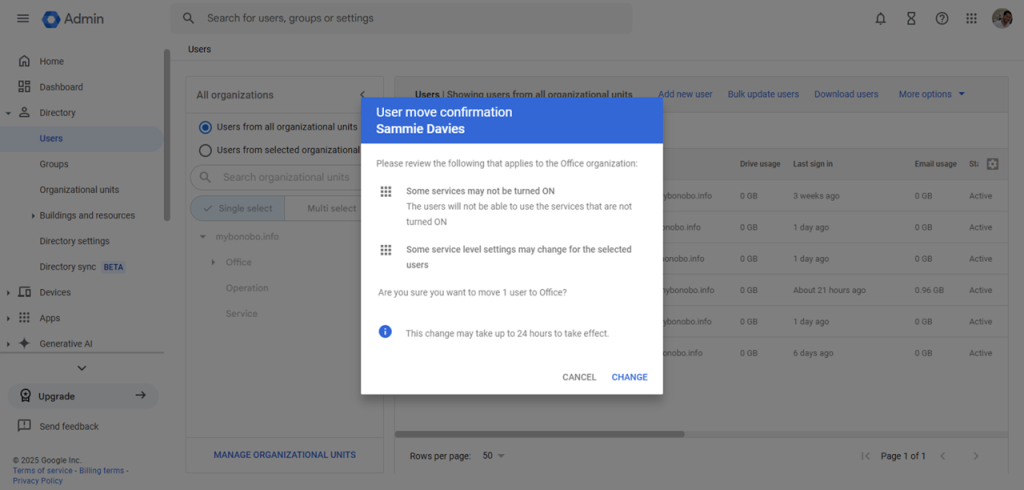This screenshot has width=1024, height=490.
Task: Collapse the mybonobo.info organization tree
Action: (203, 237)
